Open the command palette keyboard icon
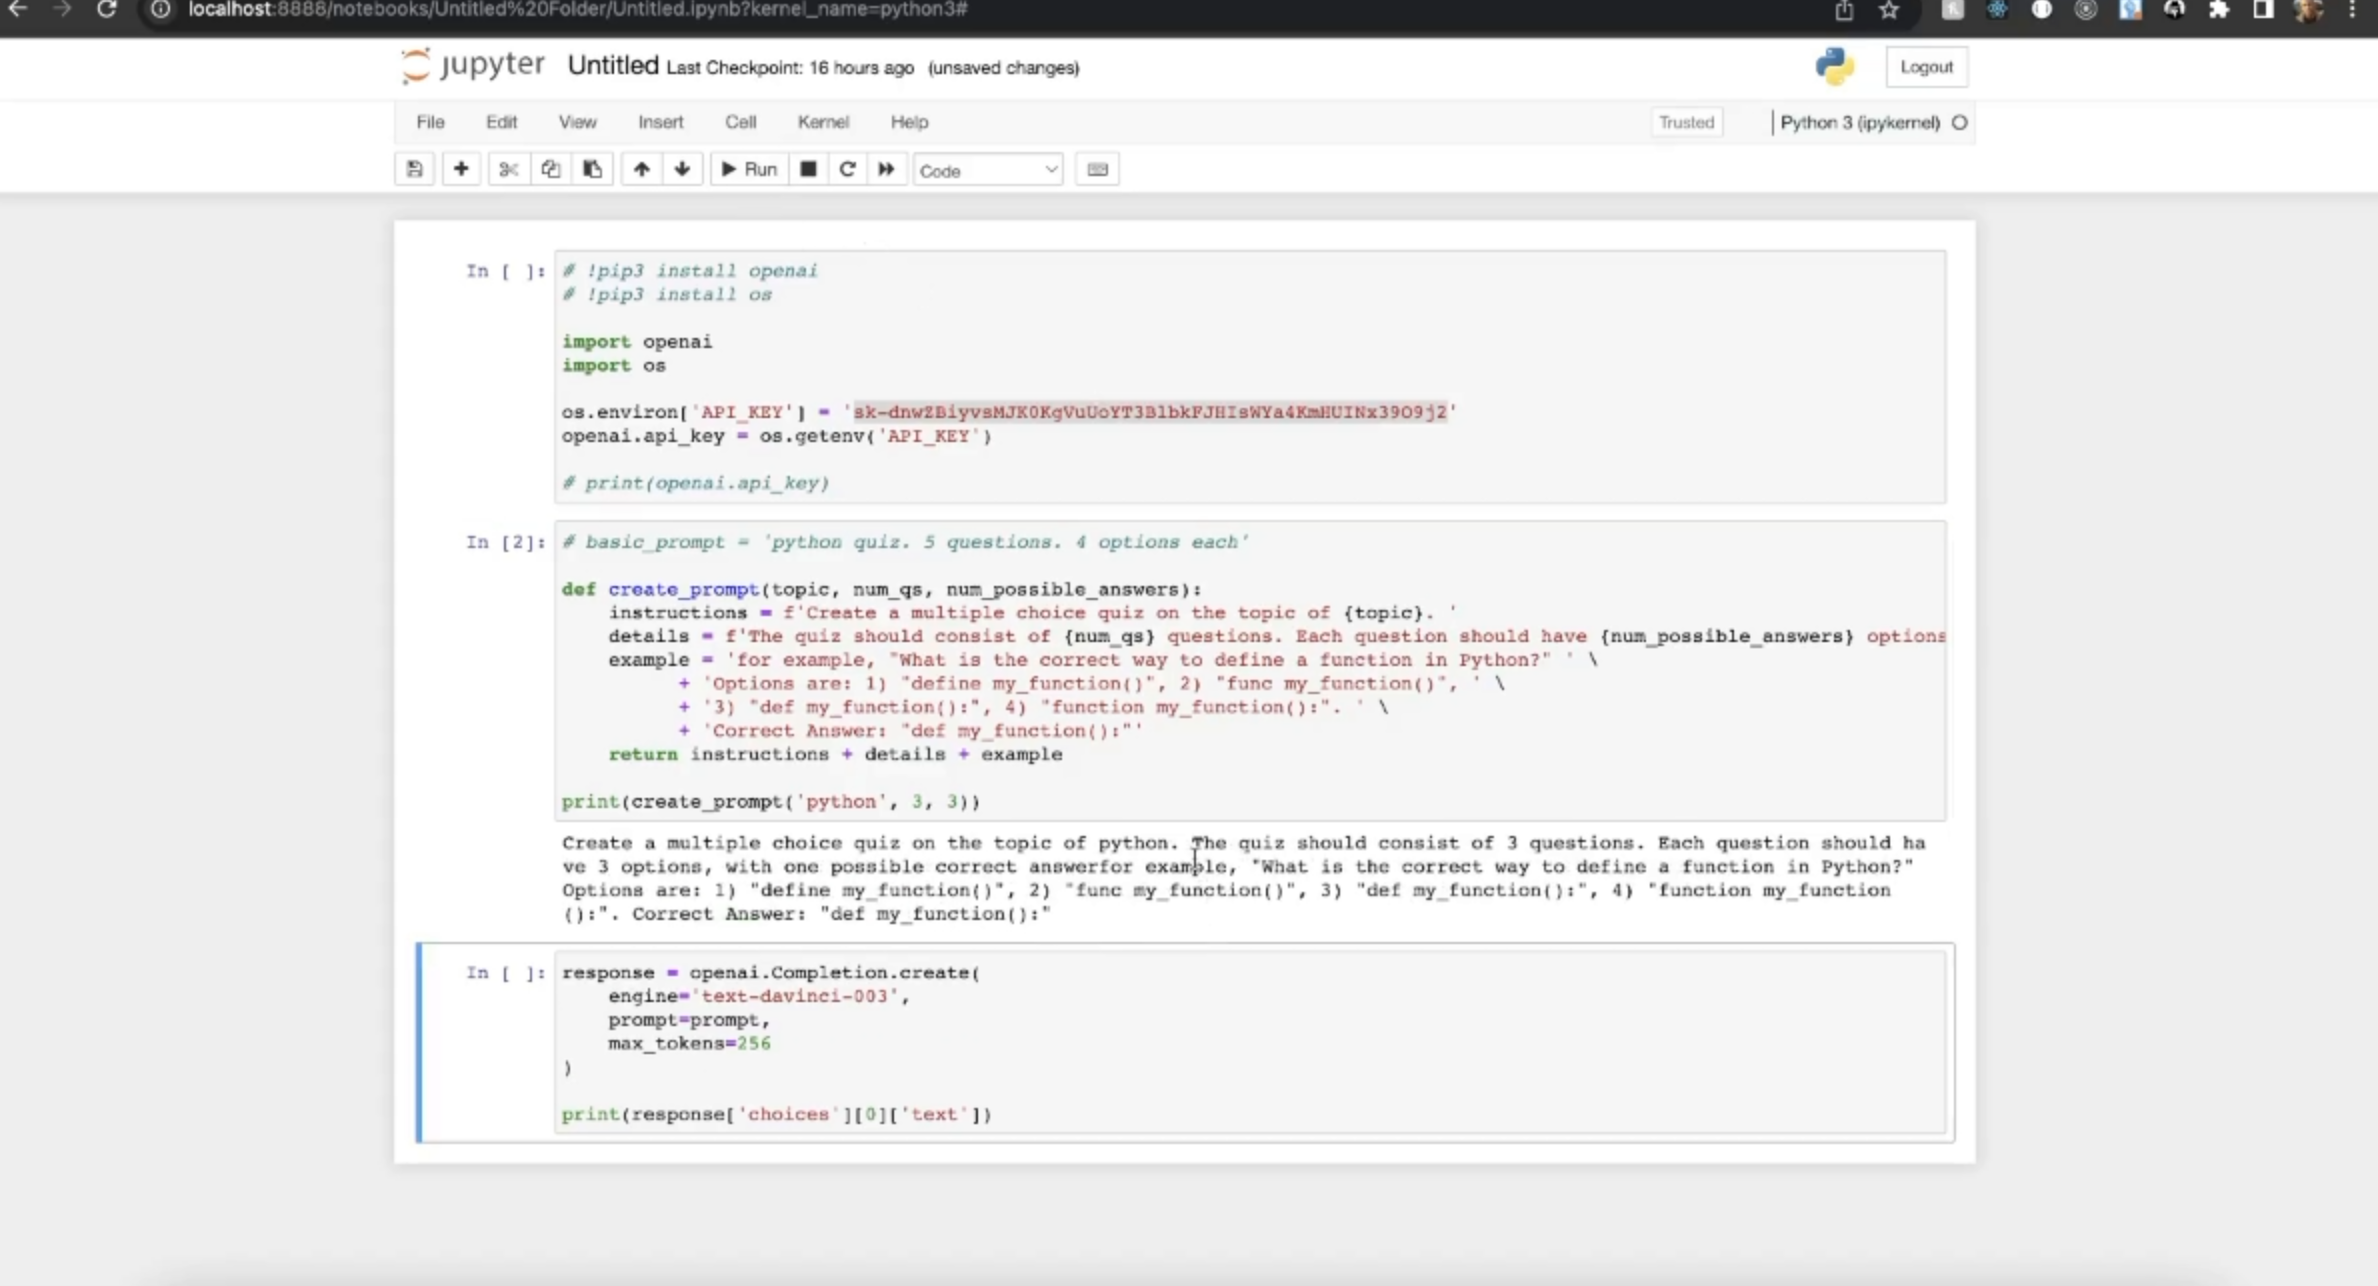 [1097, 169]
